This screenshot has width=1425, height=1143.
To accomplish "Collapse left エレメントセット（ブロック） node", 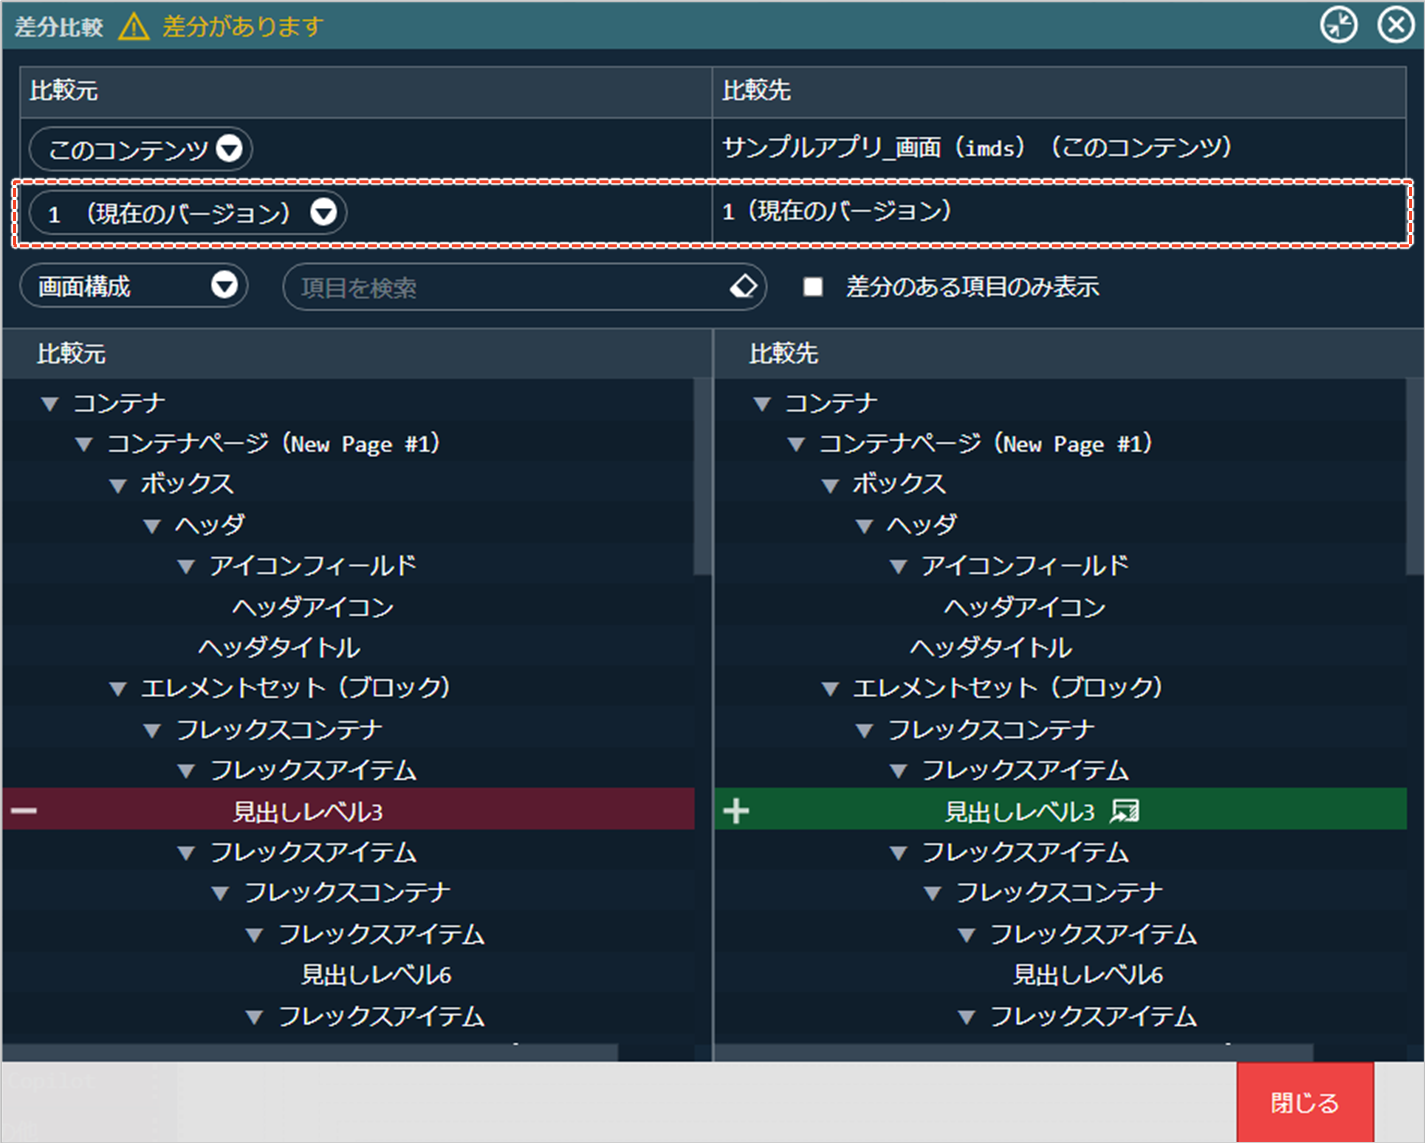I will (x=118, y=689).
